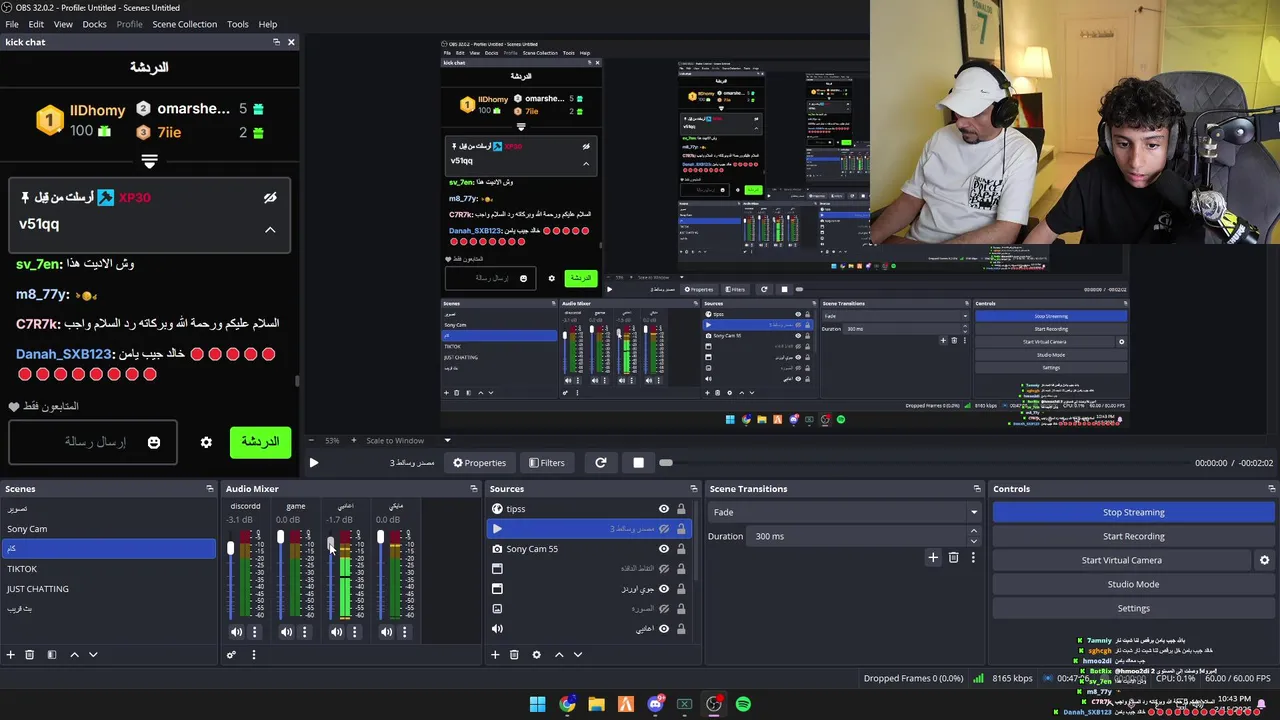Hide the Sony Cam 55 source
1280x720 pixels.
[663, 549]
